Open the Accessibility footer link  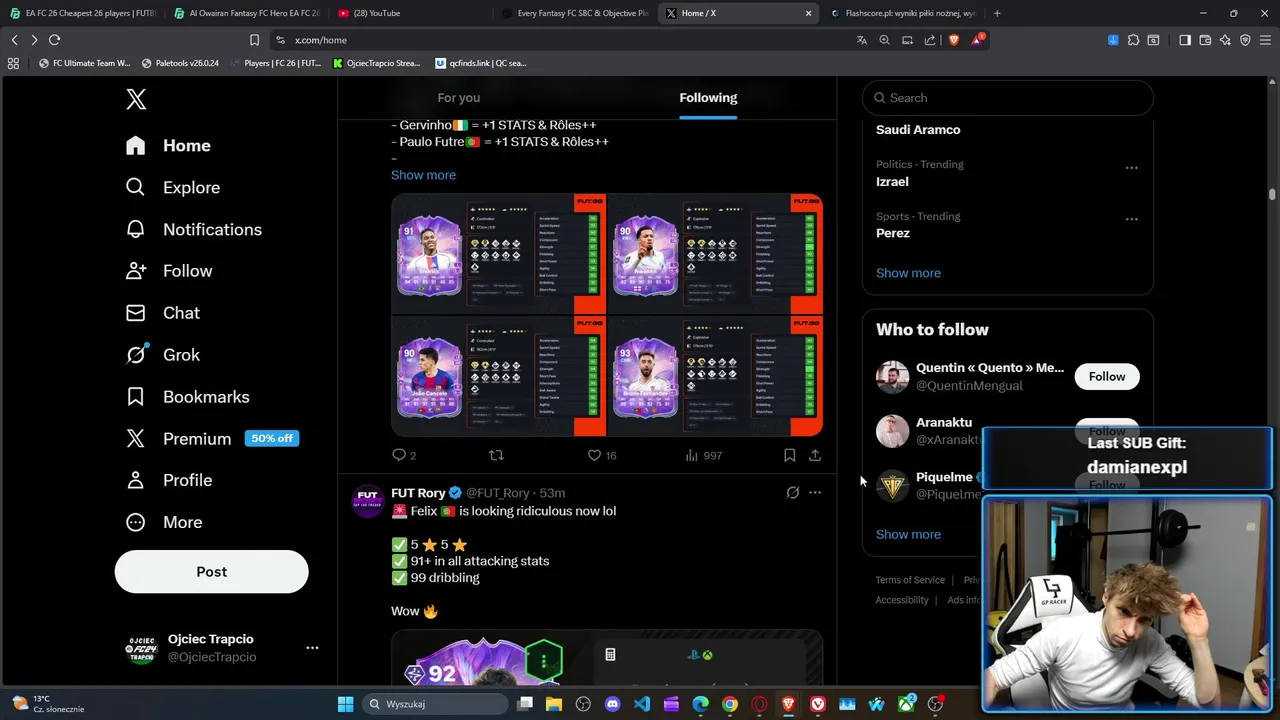coord(902,600)
